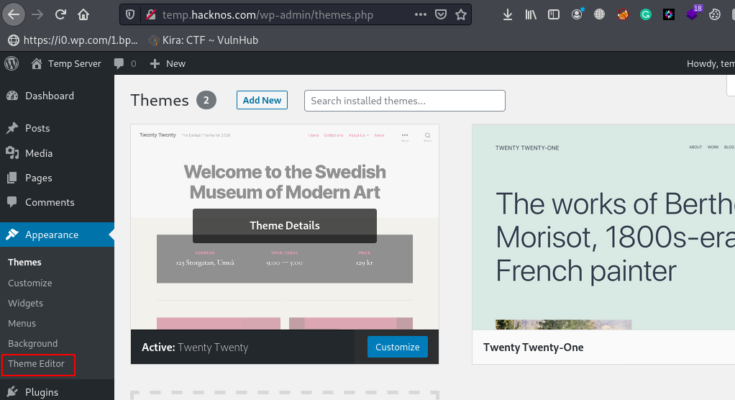This screenshot has width=735, height=400.
Task: Open Widgets submenu item
Action: pos(25,303)
